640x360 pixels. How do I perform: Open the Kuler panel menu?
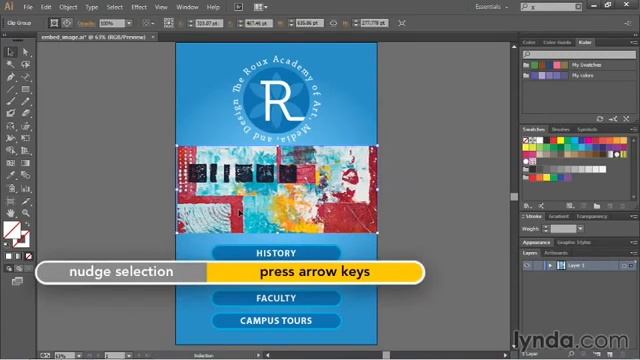tap(633, 42)
